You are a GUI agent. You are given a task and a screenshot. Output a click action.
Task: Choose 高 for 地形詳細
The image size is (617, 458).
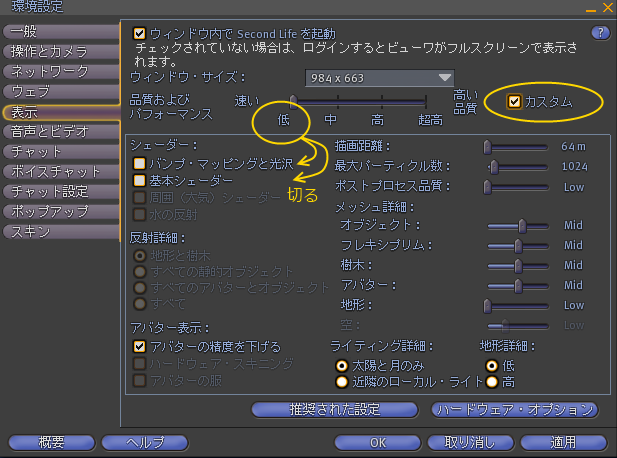(491, 382)
